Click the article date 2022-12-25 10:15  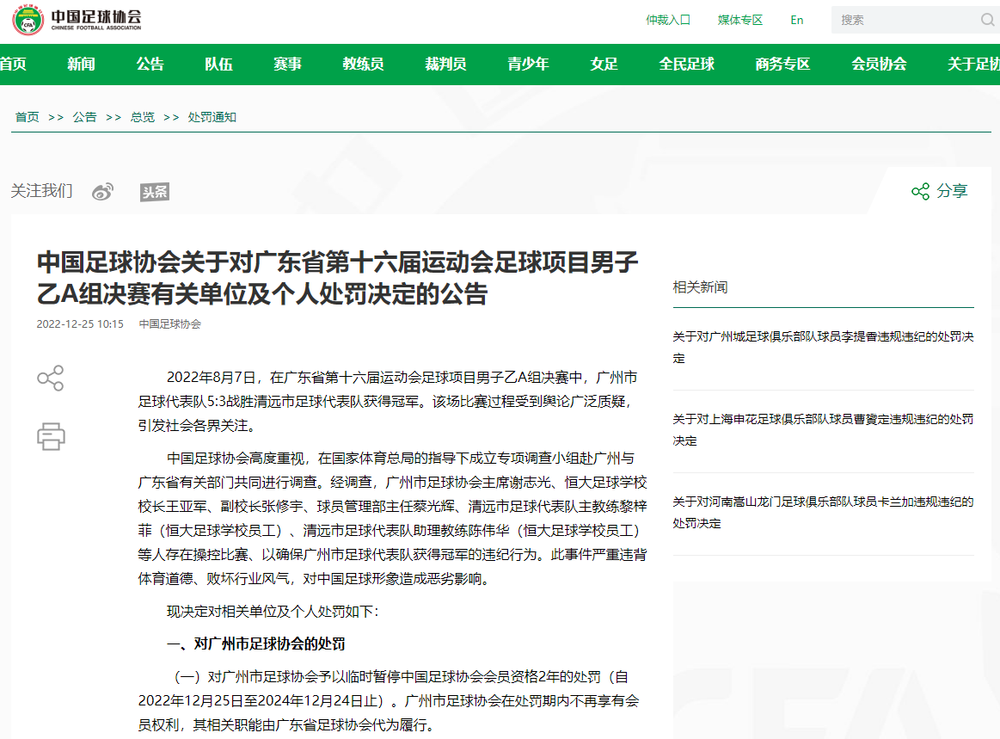80,324
